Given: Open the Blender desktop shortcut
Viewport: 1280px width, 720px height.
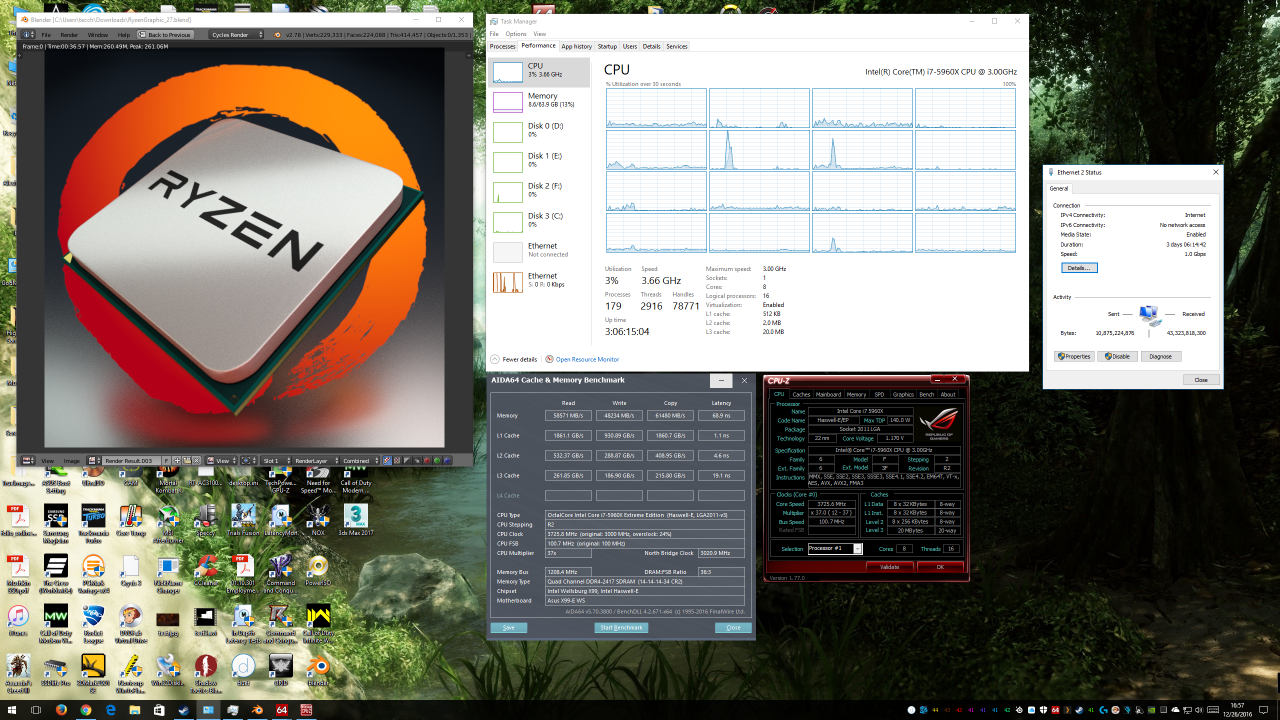Looking at the screenshot, I should (x=318, y=667).
